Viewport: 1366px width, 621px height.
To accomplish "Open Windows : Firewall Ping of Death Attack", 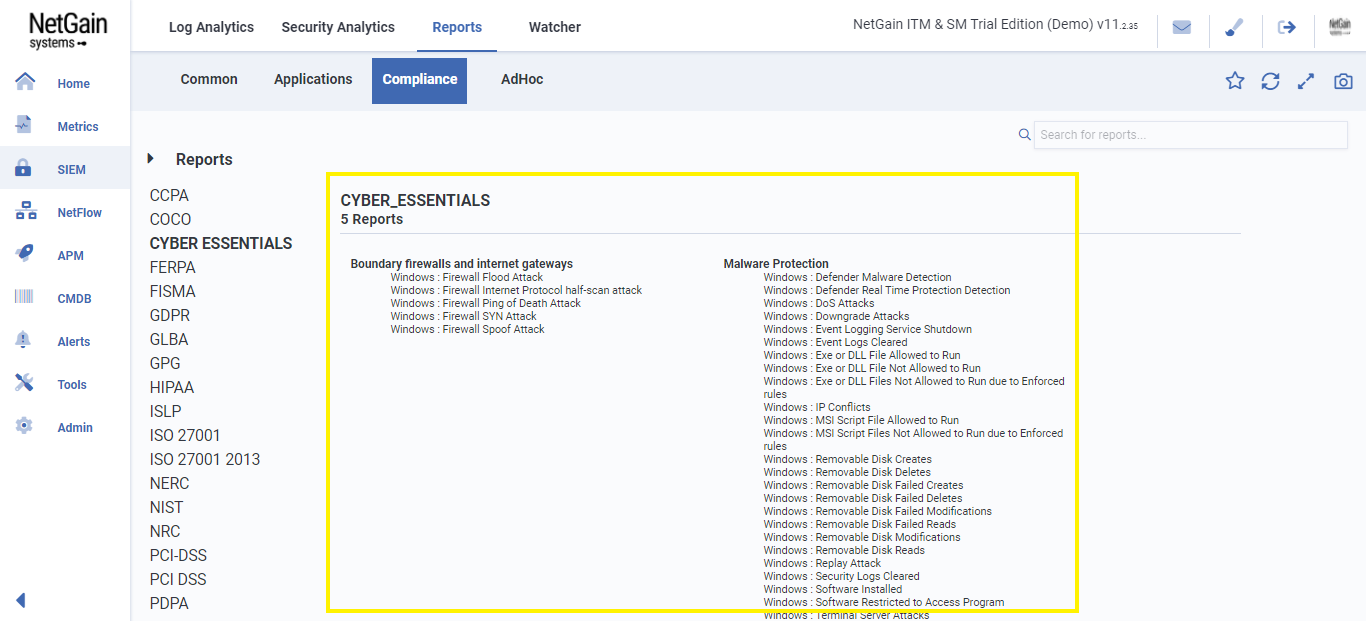I will pos(486,303).
